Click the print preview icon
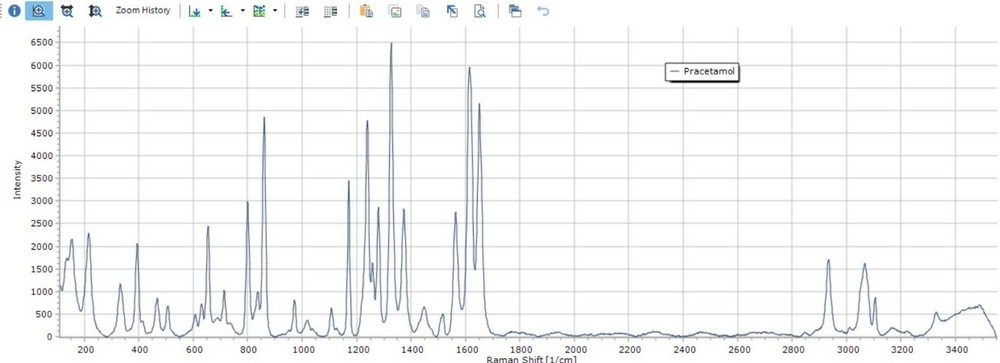 click(x=480, y=11)
